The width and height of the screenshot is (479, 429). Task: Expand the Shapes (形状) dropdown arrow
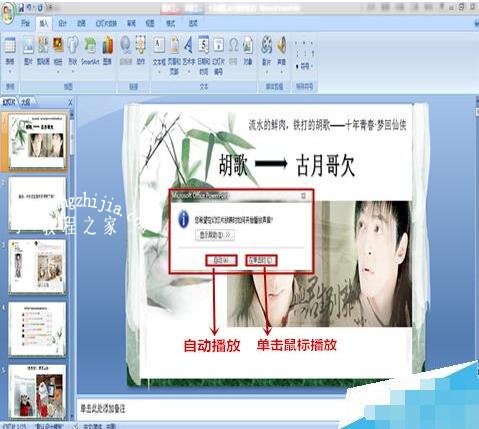pos(73,71)
